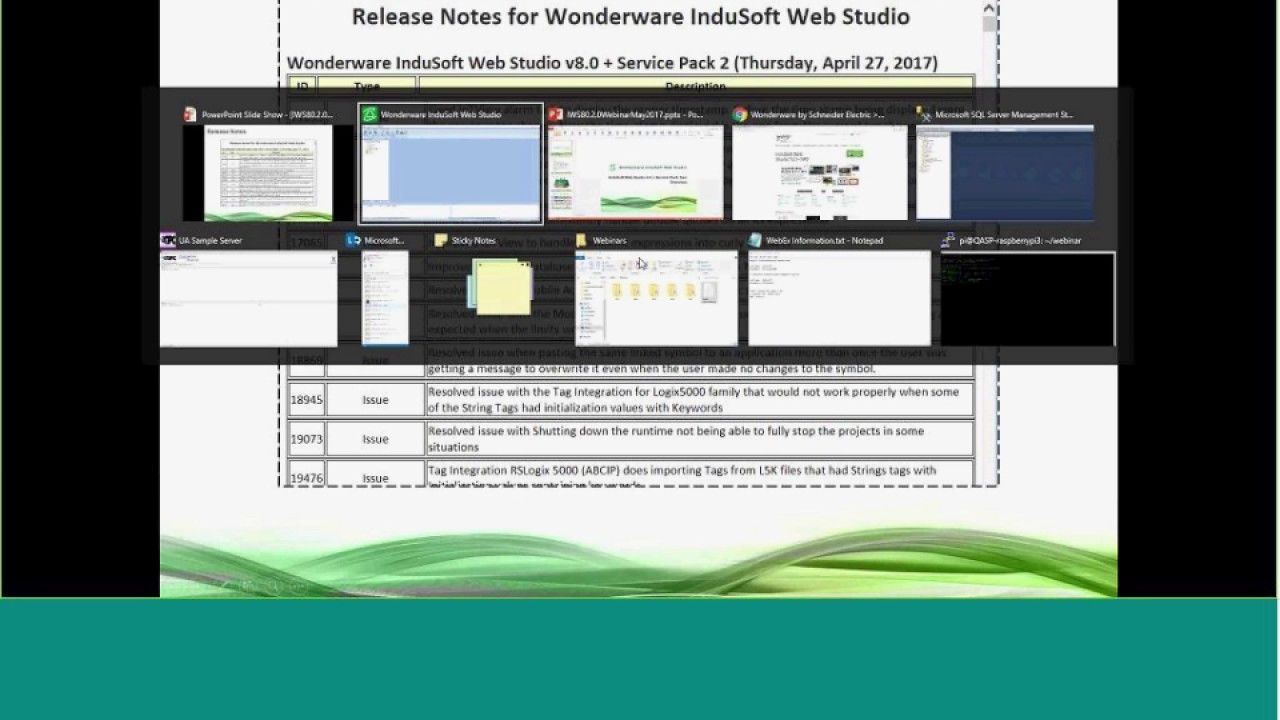Select the Wonderware InduSoft Web Studio window thumbnail
Image resolution: width=1280 pixels, height=720 pixels.
pos(451,172)
